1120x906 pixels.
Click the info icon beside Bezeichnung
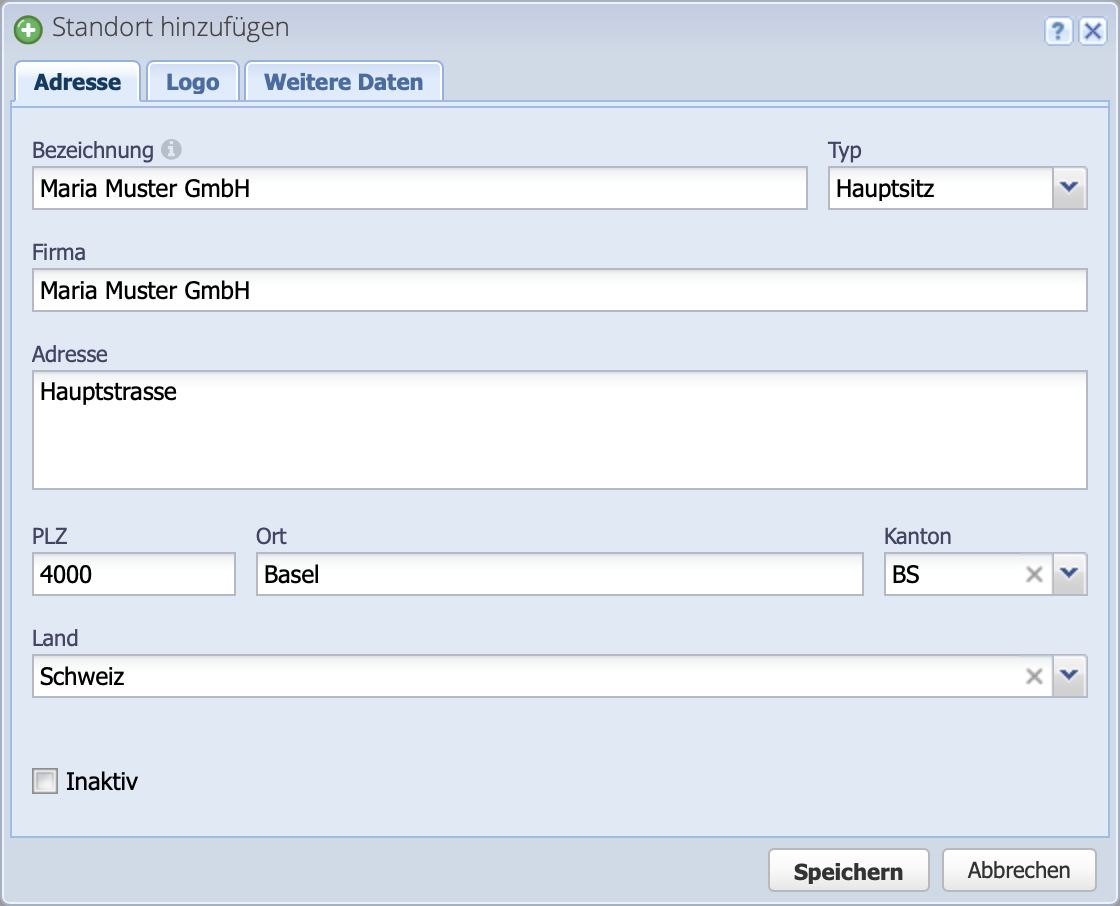[x=172, y=148]
